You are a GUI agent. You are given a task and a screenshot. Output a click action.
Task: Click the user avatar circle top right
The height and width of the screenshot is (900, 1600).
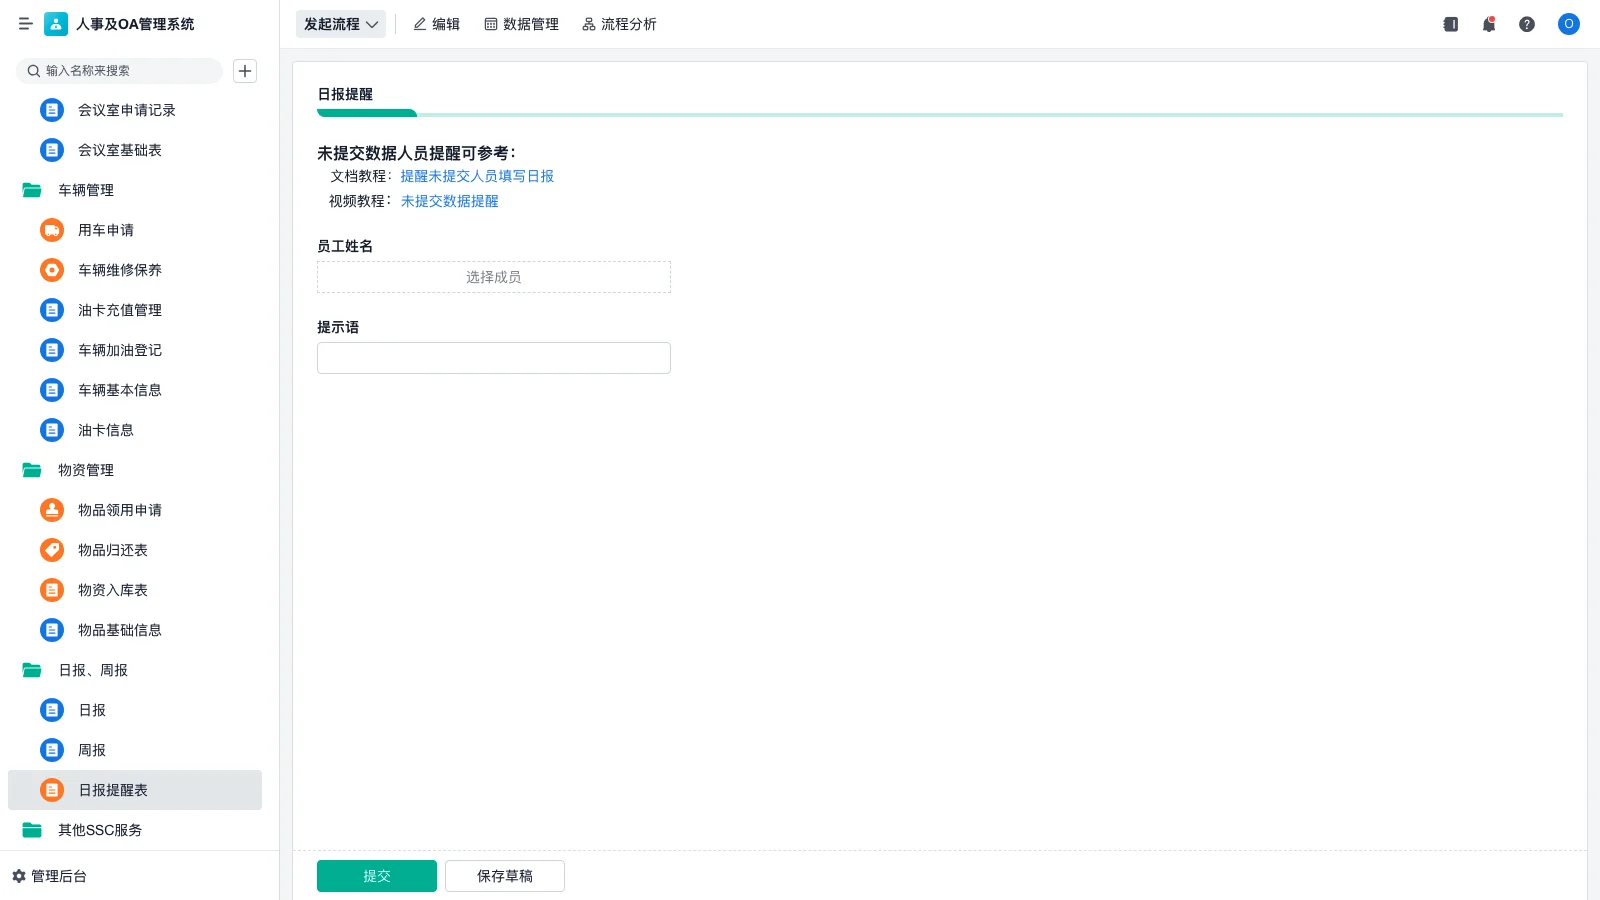[1568, 24]
